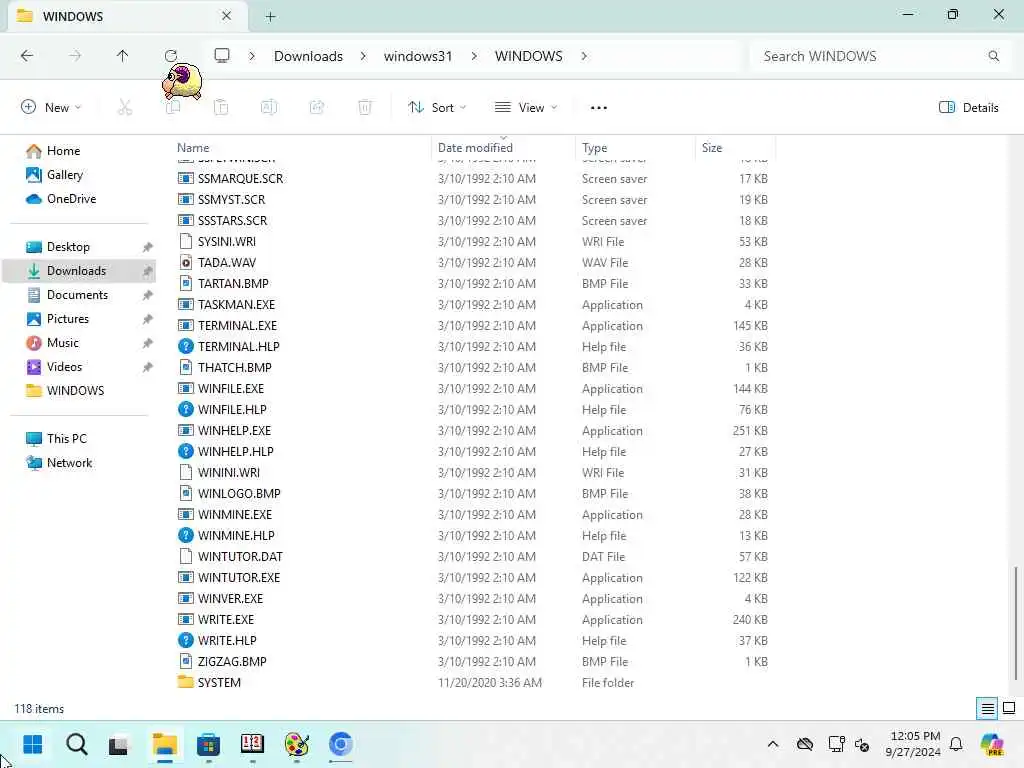The image size is (1024, 768).
Task: Open the clock and date in tray
Action: coord(913,744)
